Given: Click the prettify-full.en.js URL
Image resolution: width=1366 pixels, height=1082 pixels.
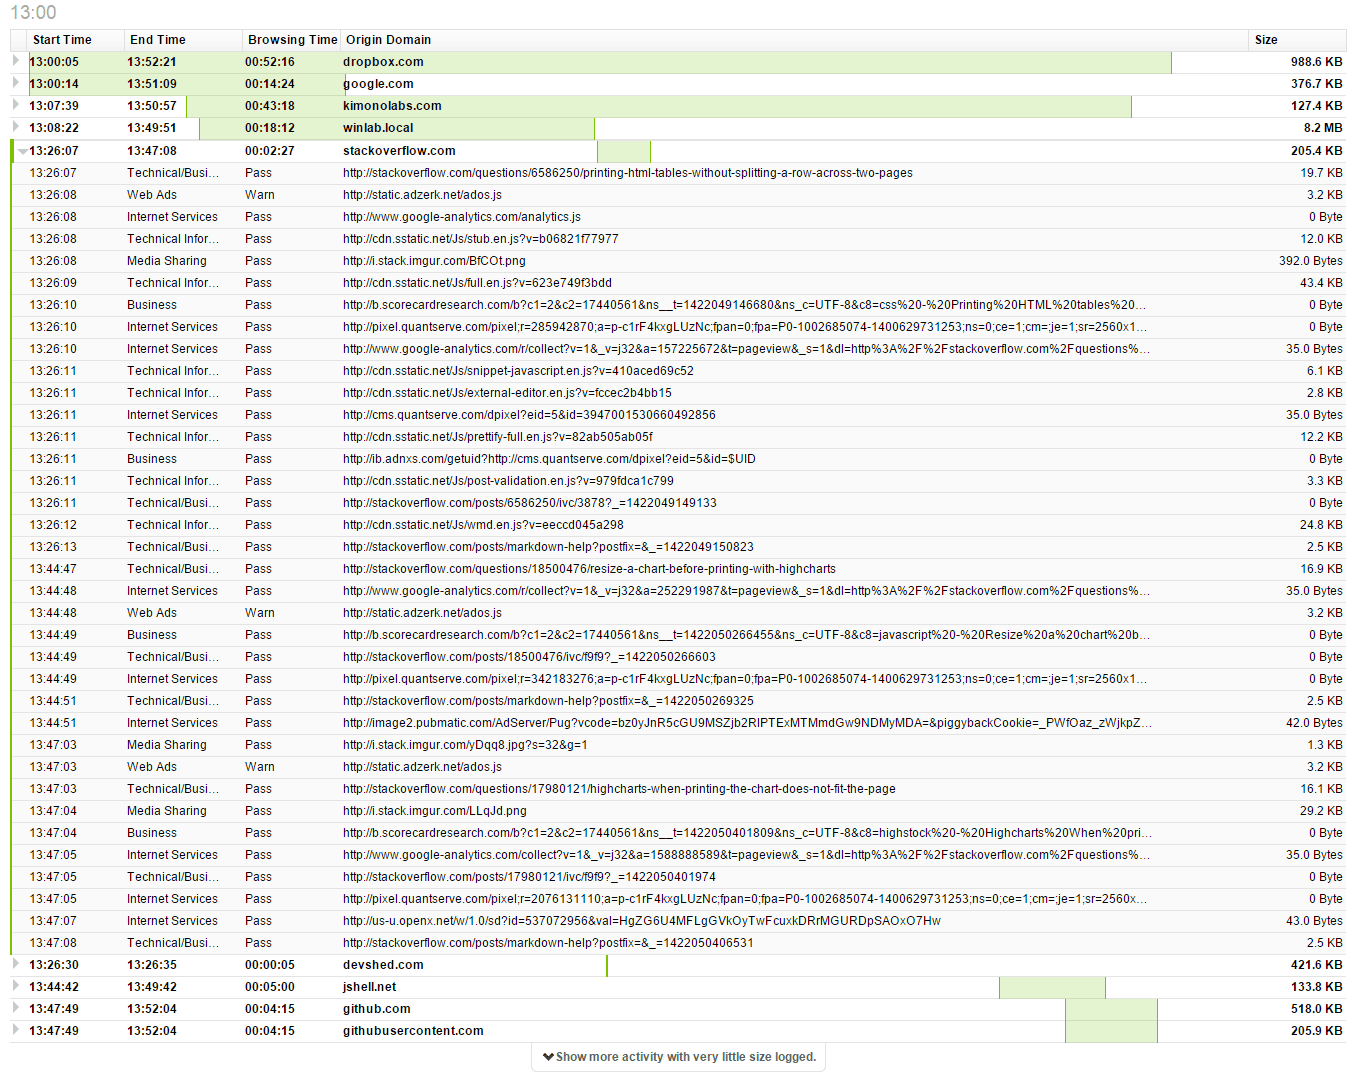Looking at the screenshot, I should coord(498,437).
